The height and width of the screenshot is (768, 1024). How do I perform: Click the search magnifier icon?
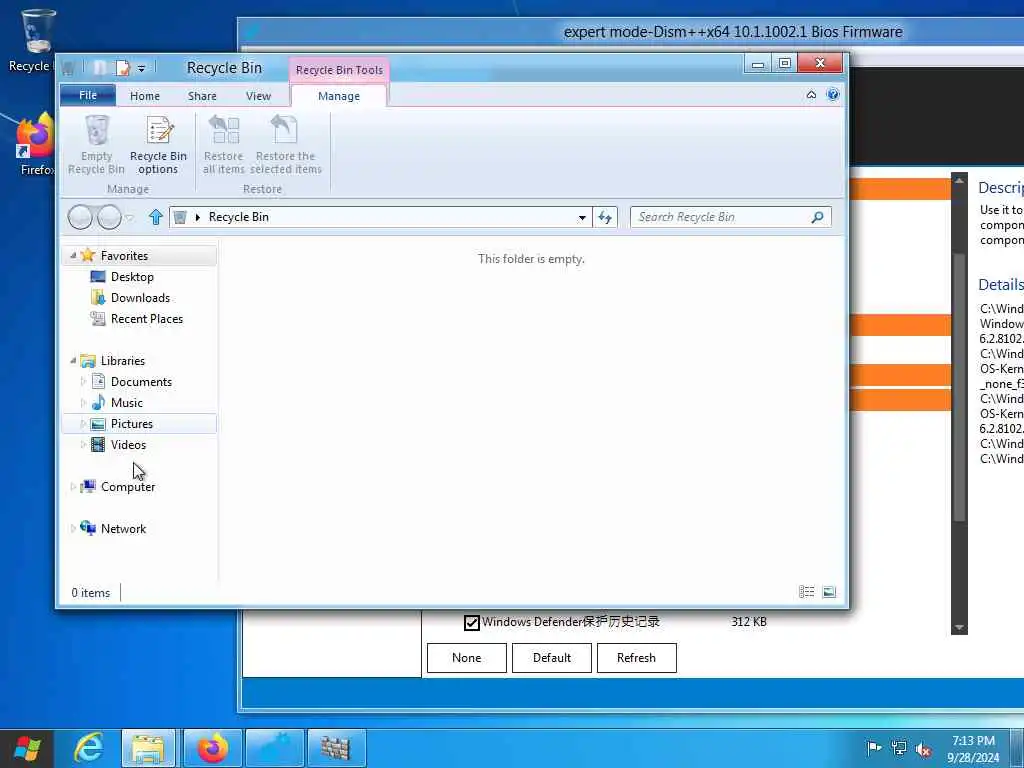coord(817,217)
